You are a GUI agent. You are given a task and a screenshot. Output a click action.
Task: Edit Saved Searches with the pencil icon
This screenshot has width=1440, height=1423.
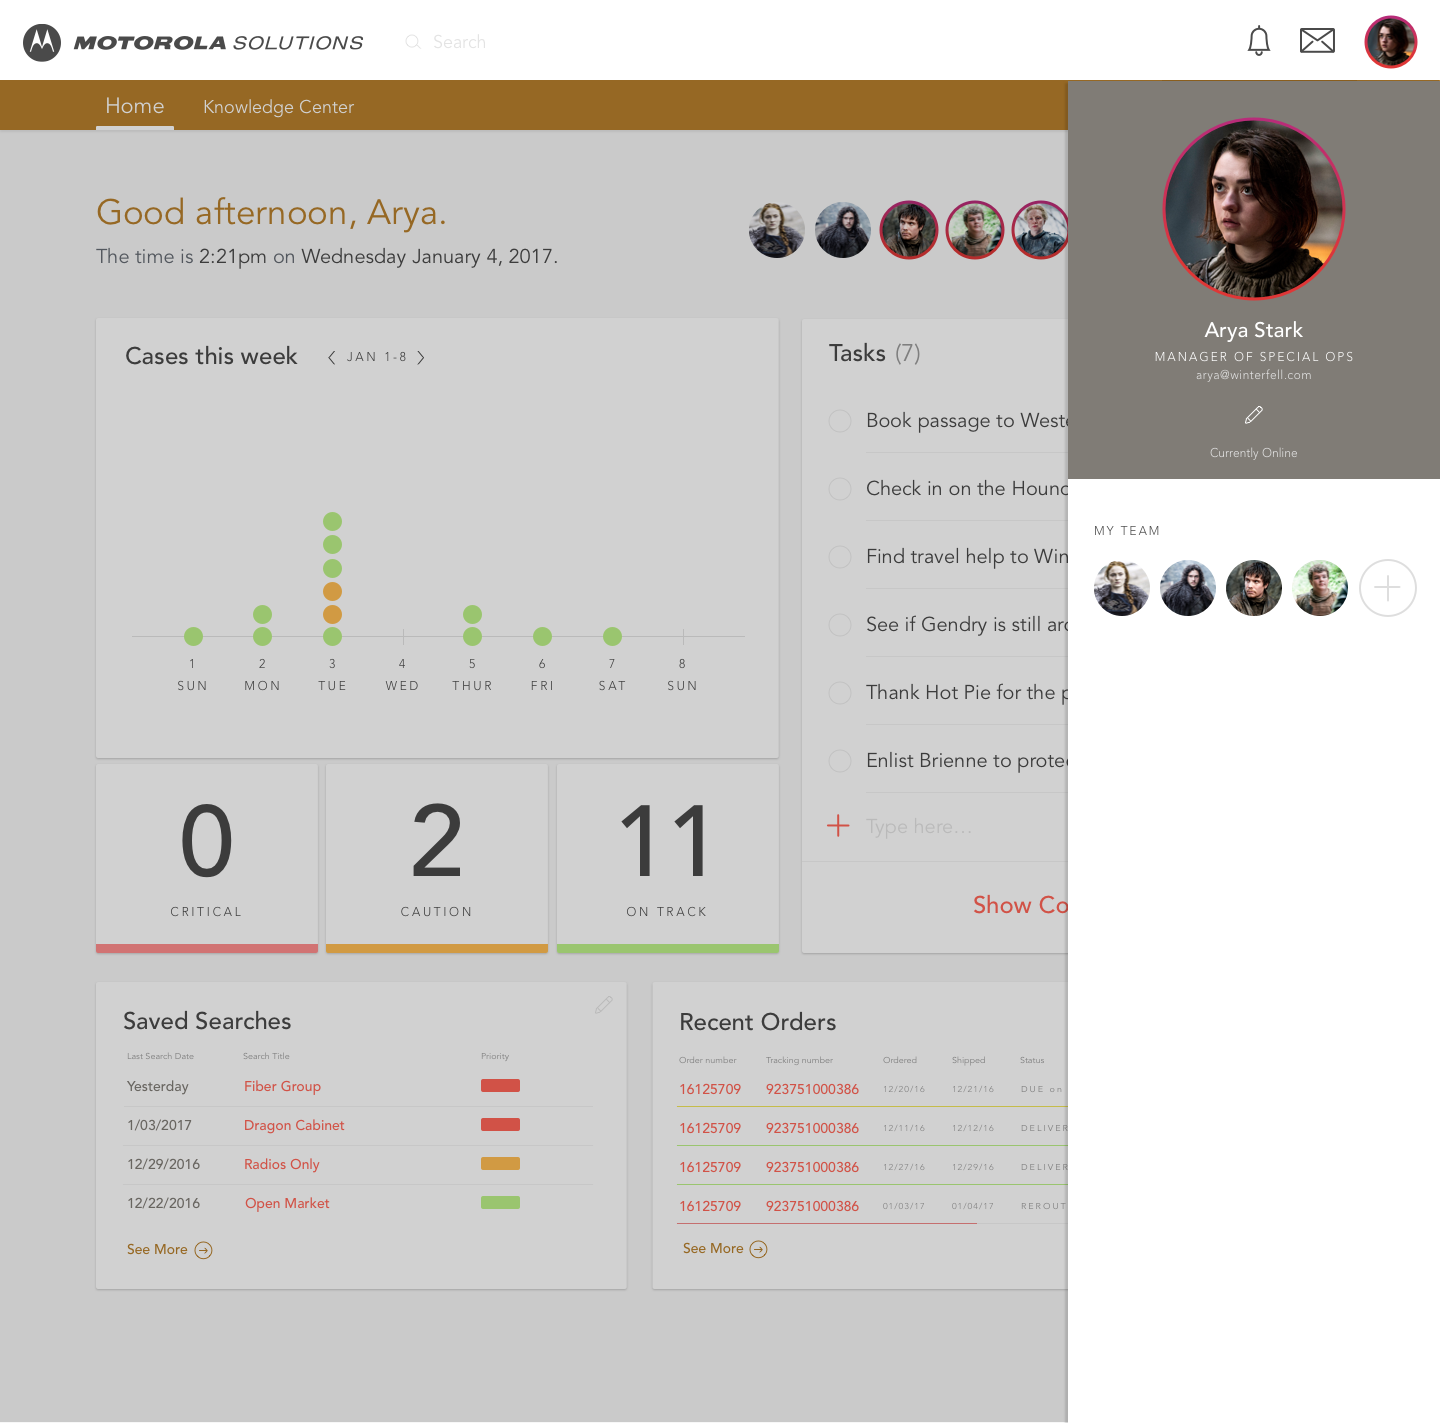pos(604,1004)
